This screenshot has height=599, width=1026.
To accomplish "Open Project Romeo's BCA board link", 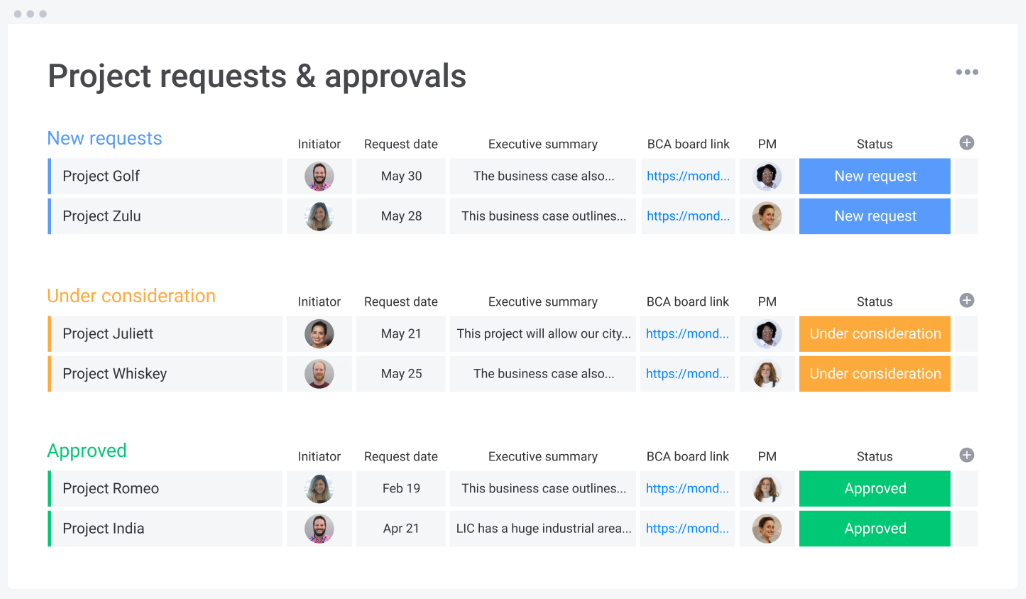I will (x=688, y=488).
